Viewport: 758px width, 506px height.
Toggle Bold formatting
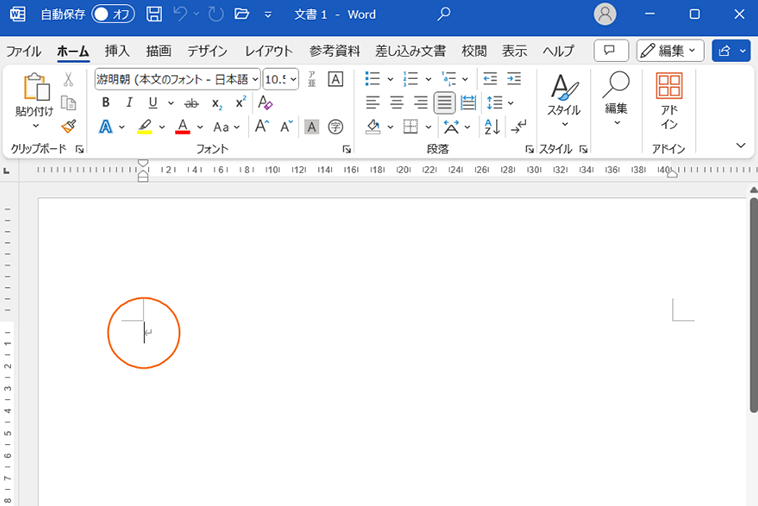105,103
